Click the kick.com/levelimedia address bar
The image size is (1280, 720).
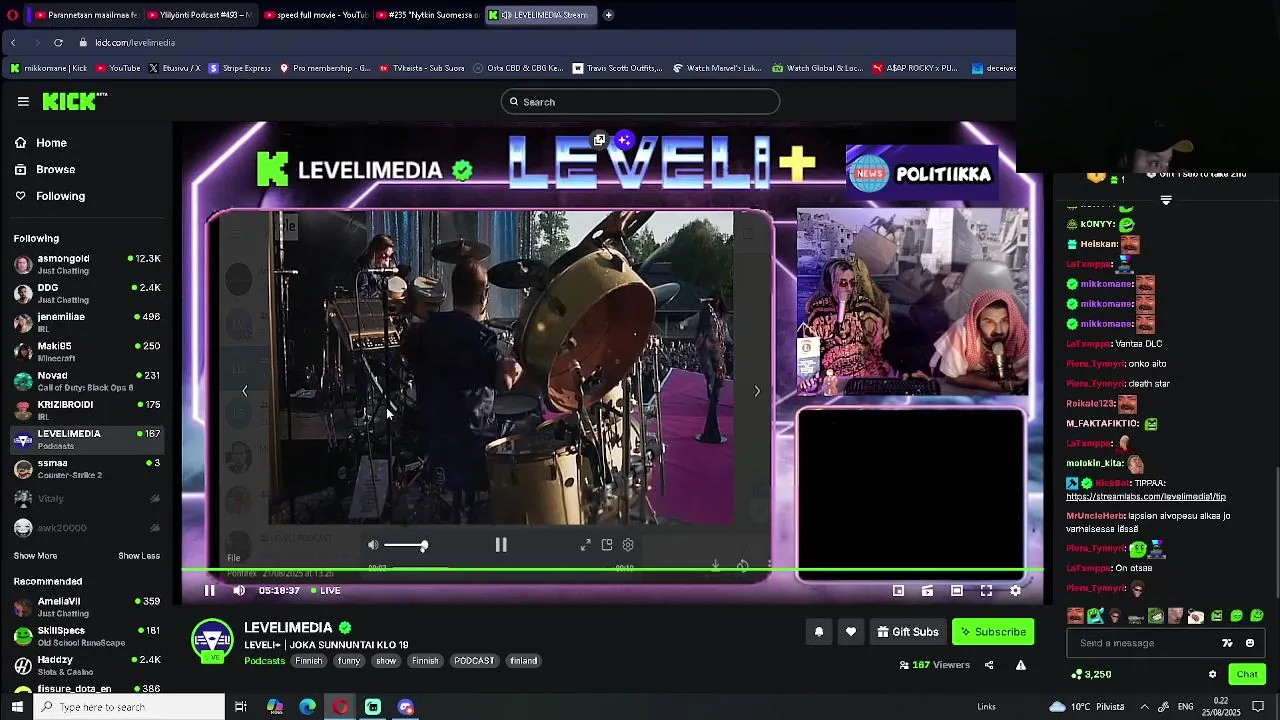point(135,43)
